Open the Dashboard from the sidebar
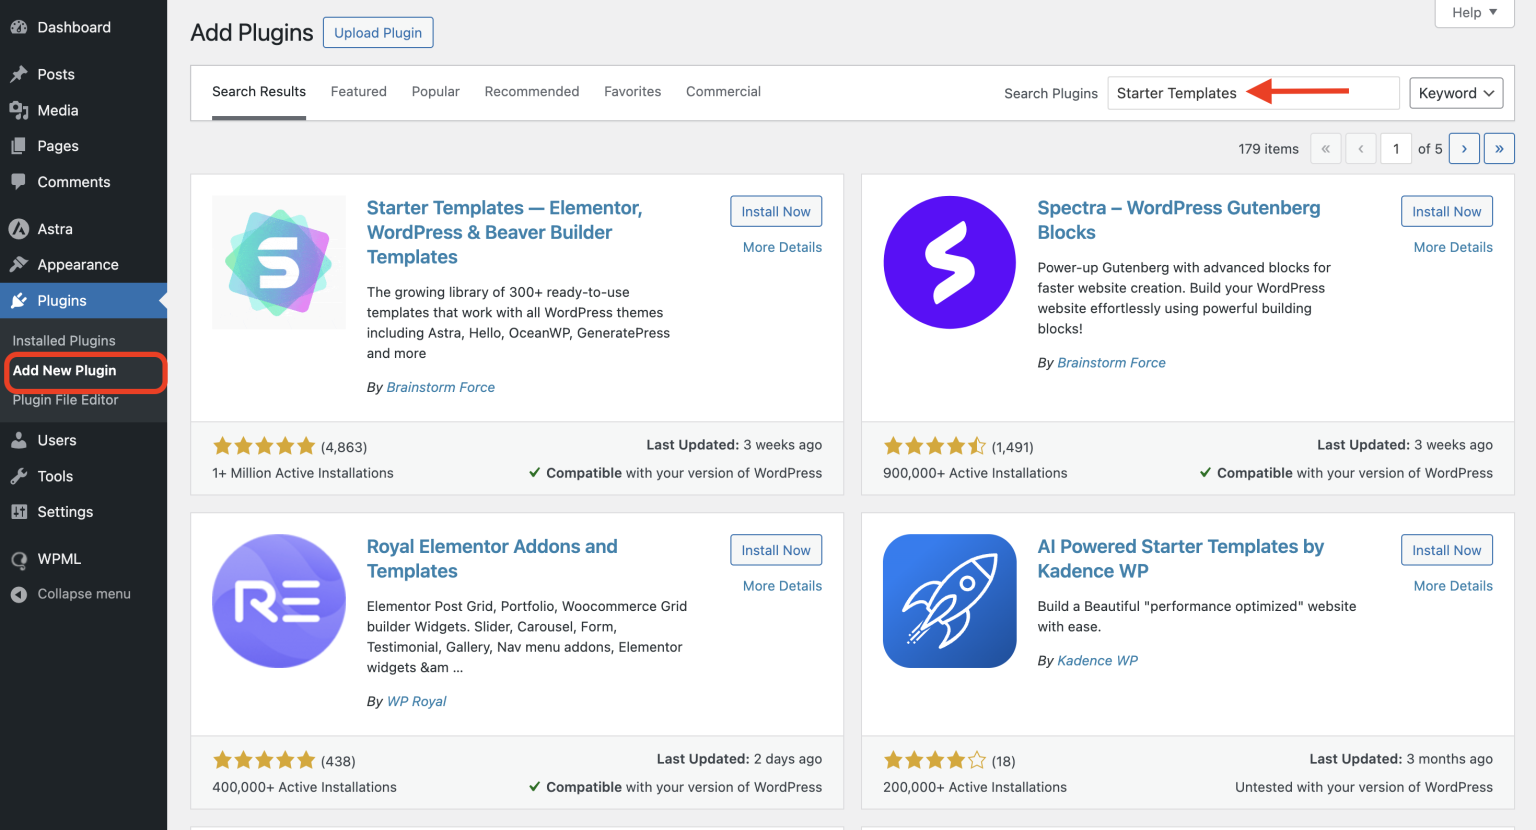 (x=20, y=27)
